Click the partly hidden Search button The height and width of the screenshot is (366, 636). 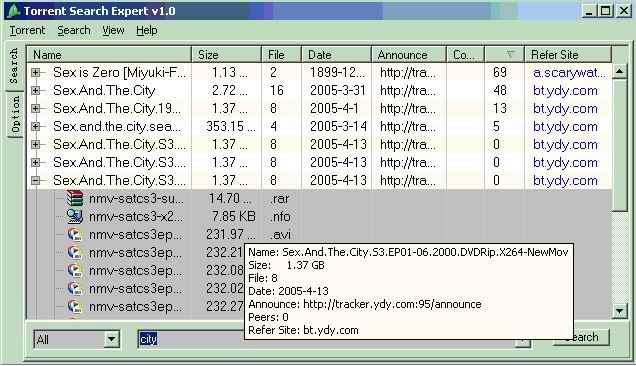(591, 337)
